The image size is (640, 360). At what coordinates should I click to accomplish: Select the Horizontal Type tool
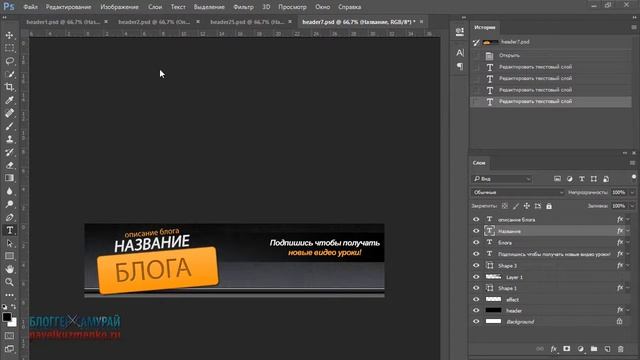pyautogui.click(x=9, y=230)
